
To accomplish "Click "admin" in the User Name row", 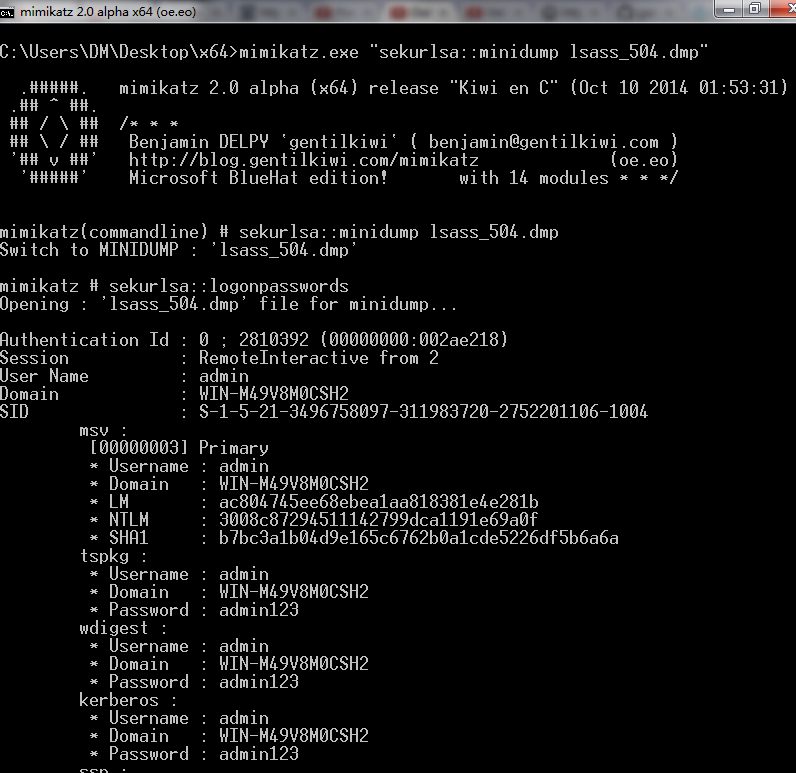I will (x=224, y=376).
